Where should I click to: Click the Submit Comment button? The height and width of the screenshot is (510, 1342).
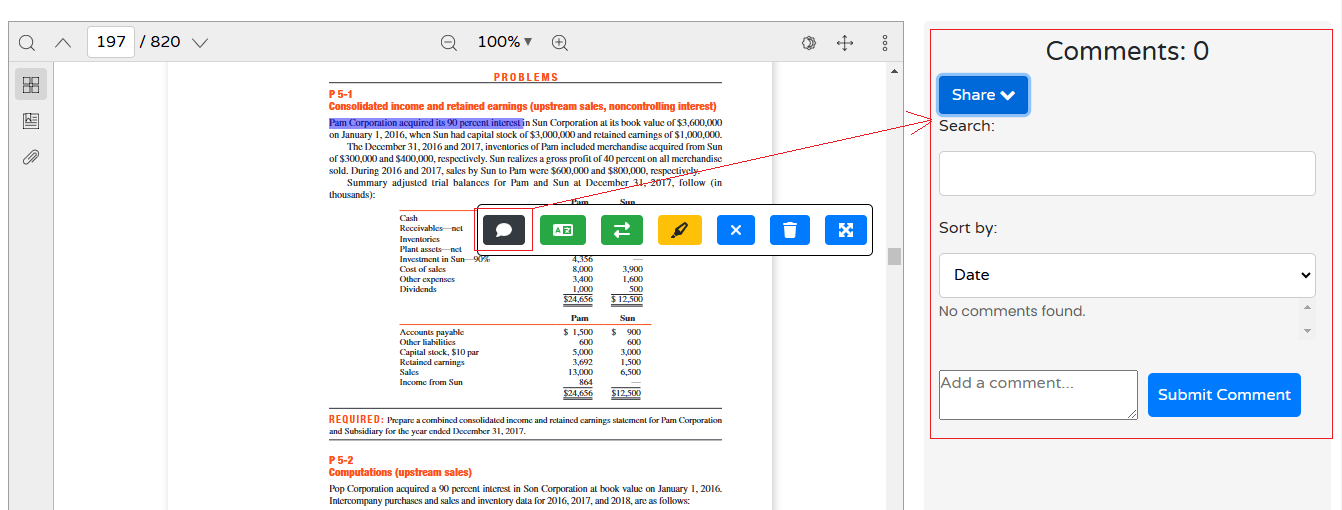point(1224,395)
